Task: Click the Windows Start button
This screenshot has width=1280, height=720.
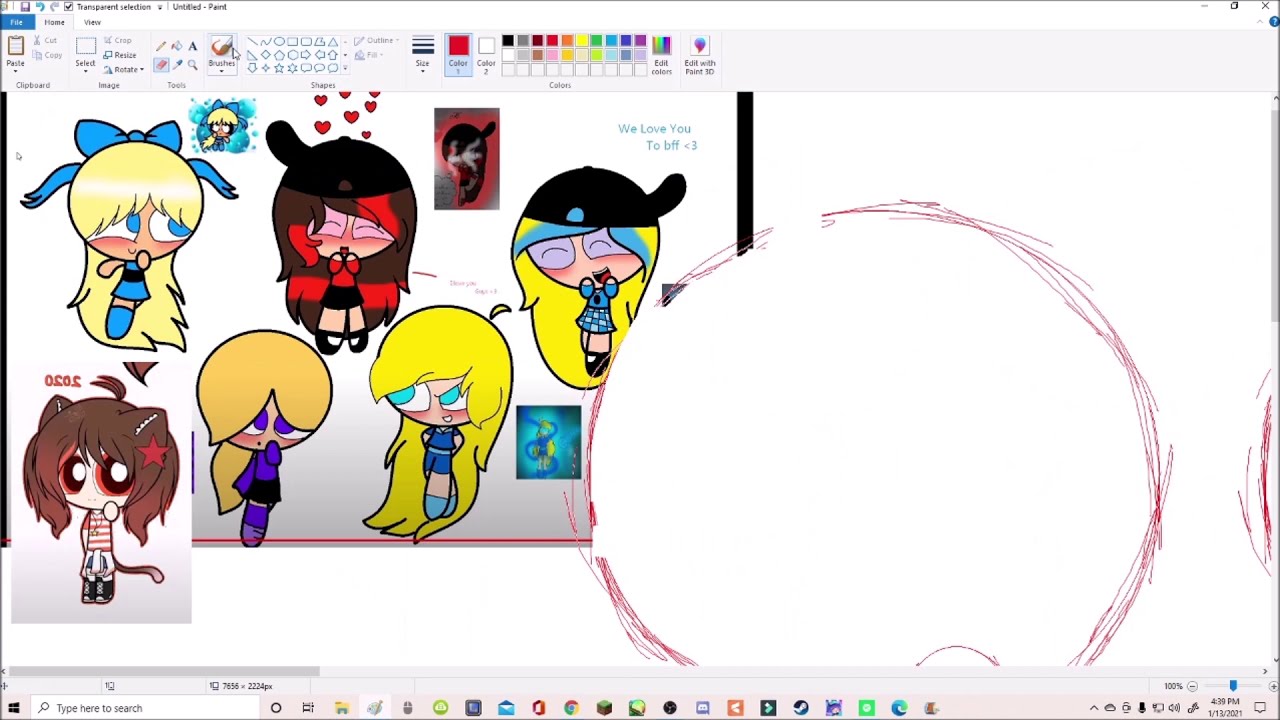Action: pos(14,708)
